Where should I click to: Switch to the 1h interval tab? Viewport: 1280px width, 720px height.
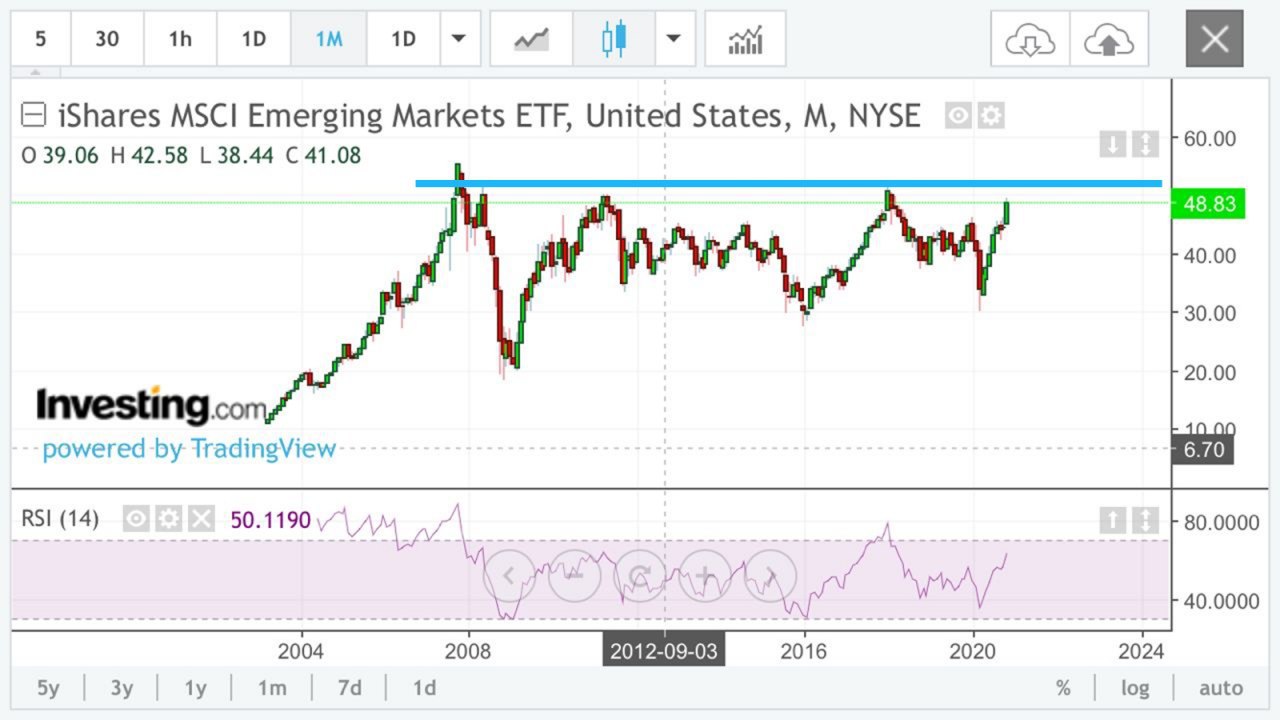[x=180, y=39]
